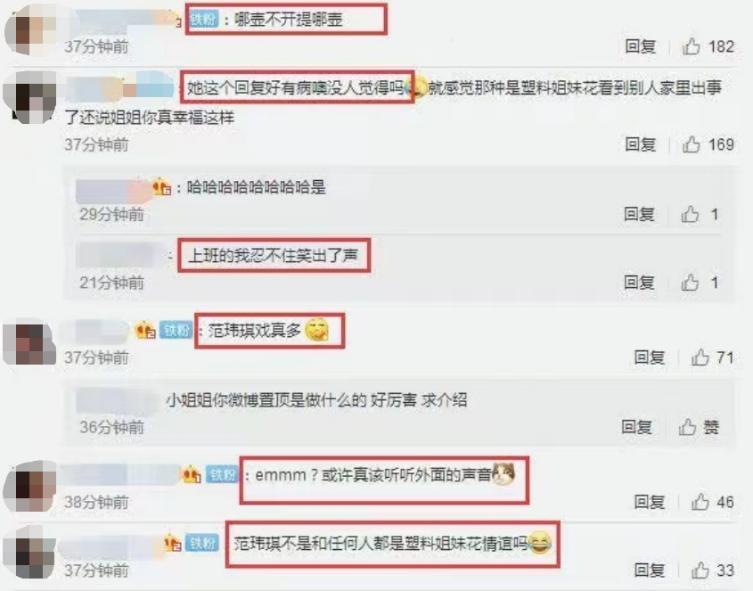Like the 上班的我忍不住笑出了声 reply
753x591 pixels.
(x=690, y=282)
